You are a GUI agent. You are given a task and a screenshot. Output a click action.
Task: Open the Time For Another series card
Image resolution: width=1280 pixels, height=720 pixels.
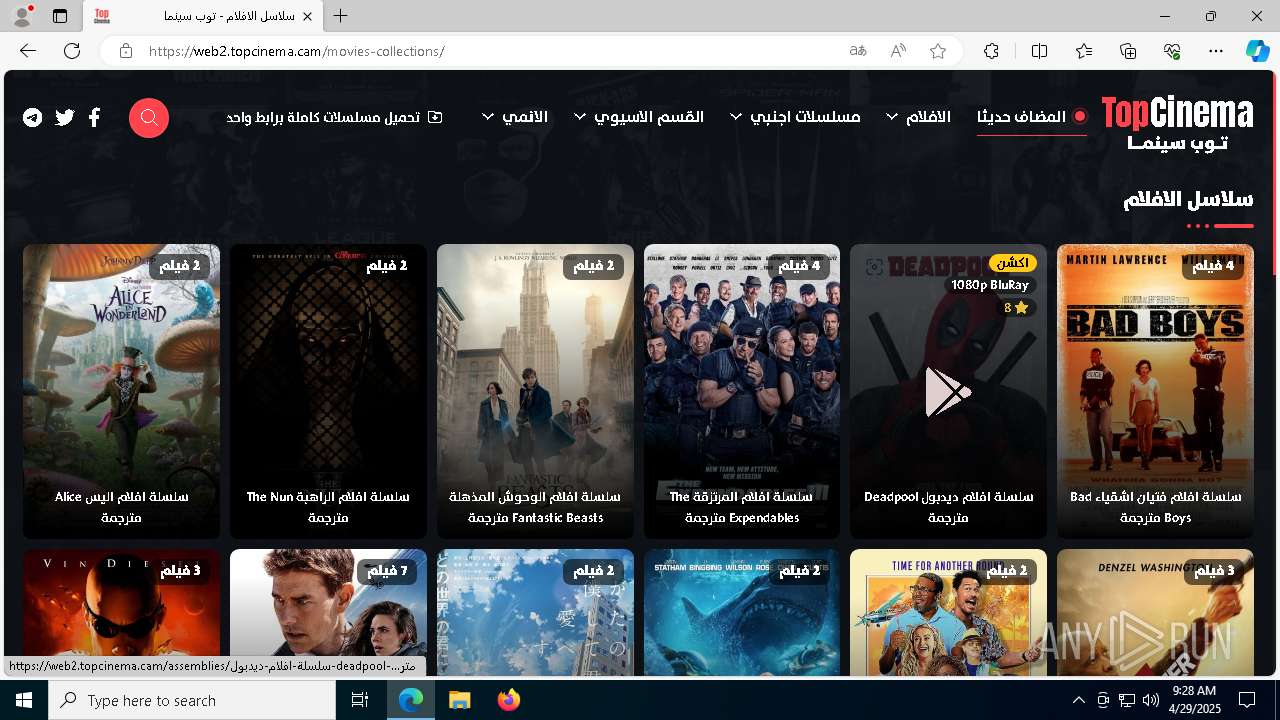pos(948,612)
